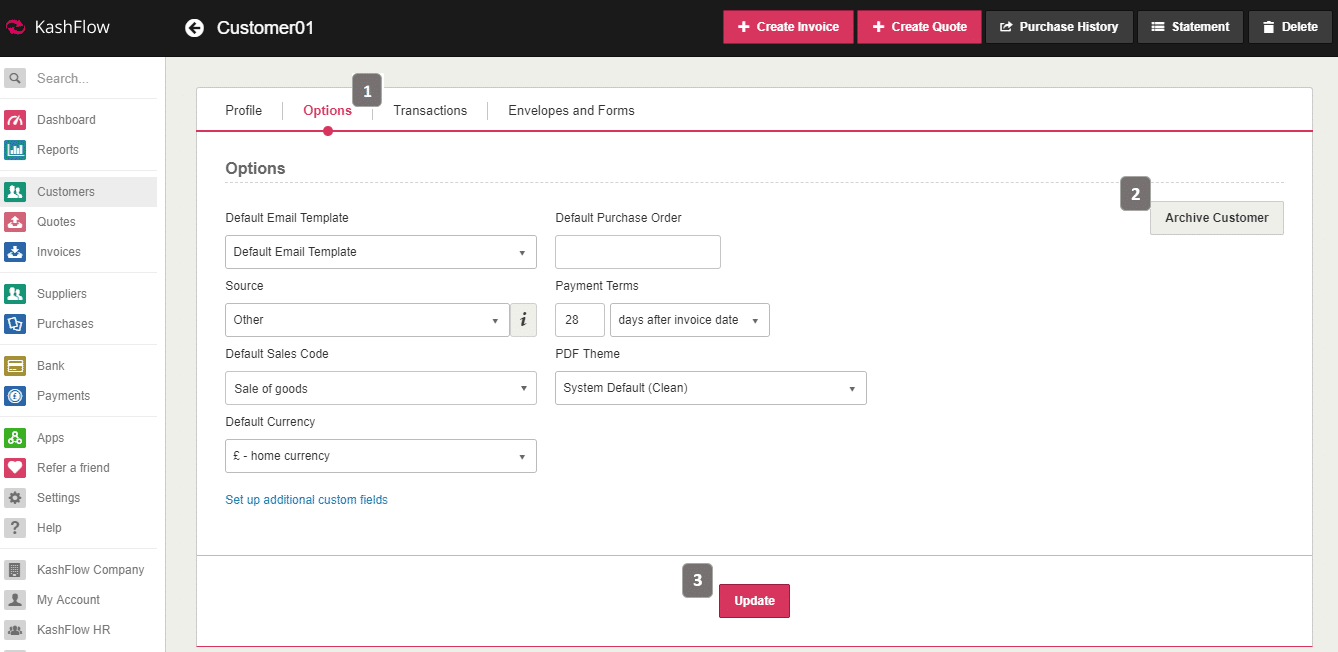
Task: Open Bank via its card icon
Action: [15, 366]
